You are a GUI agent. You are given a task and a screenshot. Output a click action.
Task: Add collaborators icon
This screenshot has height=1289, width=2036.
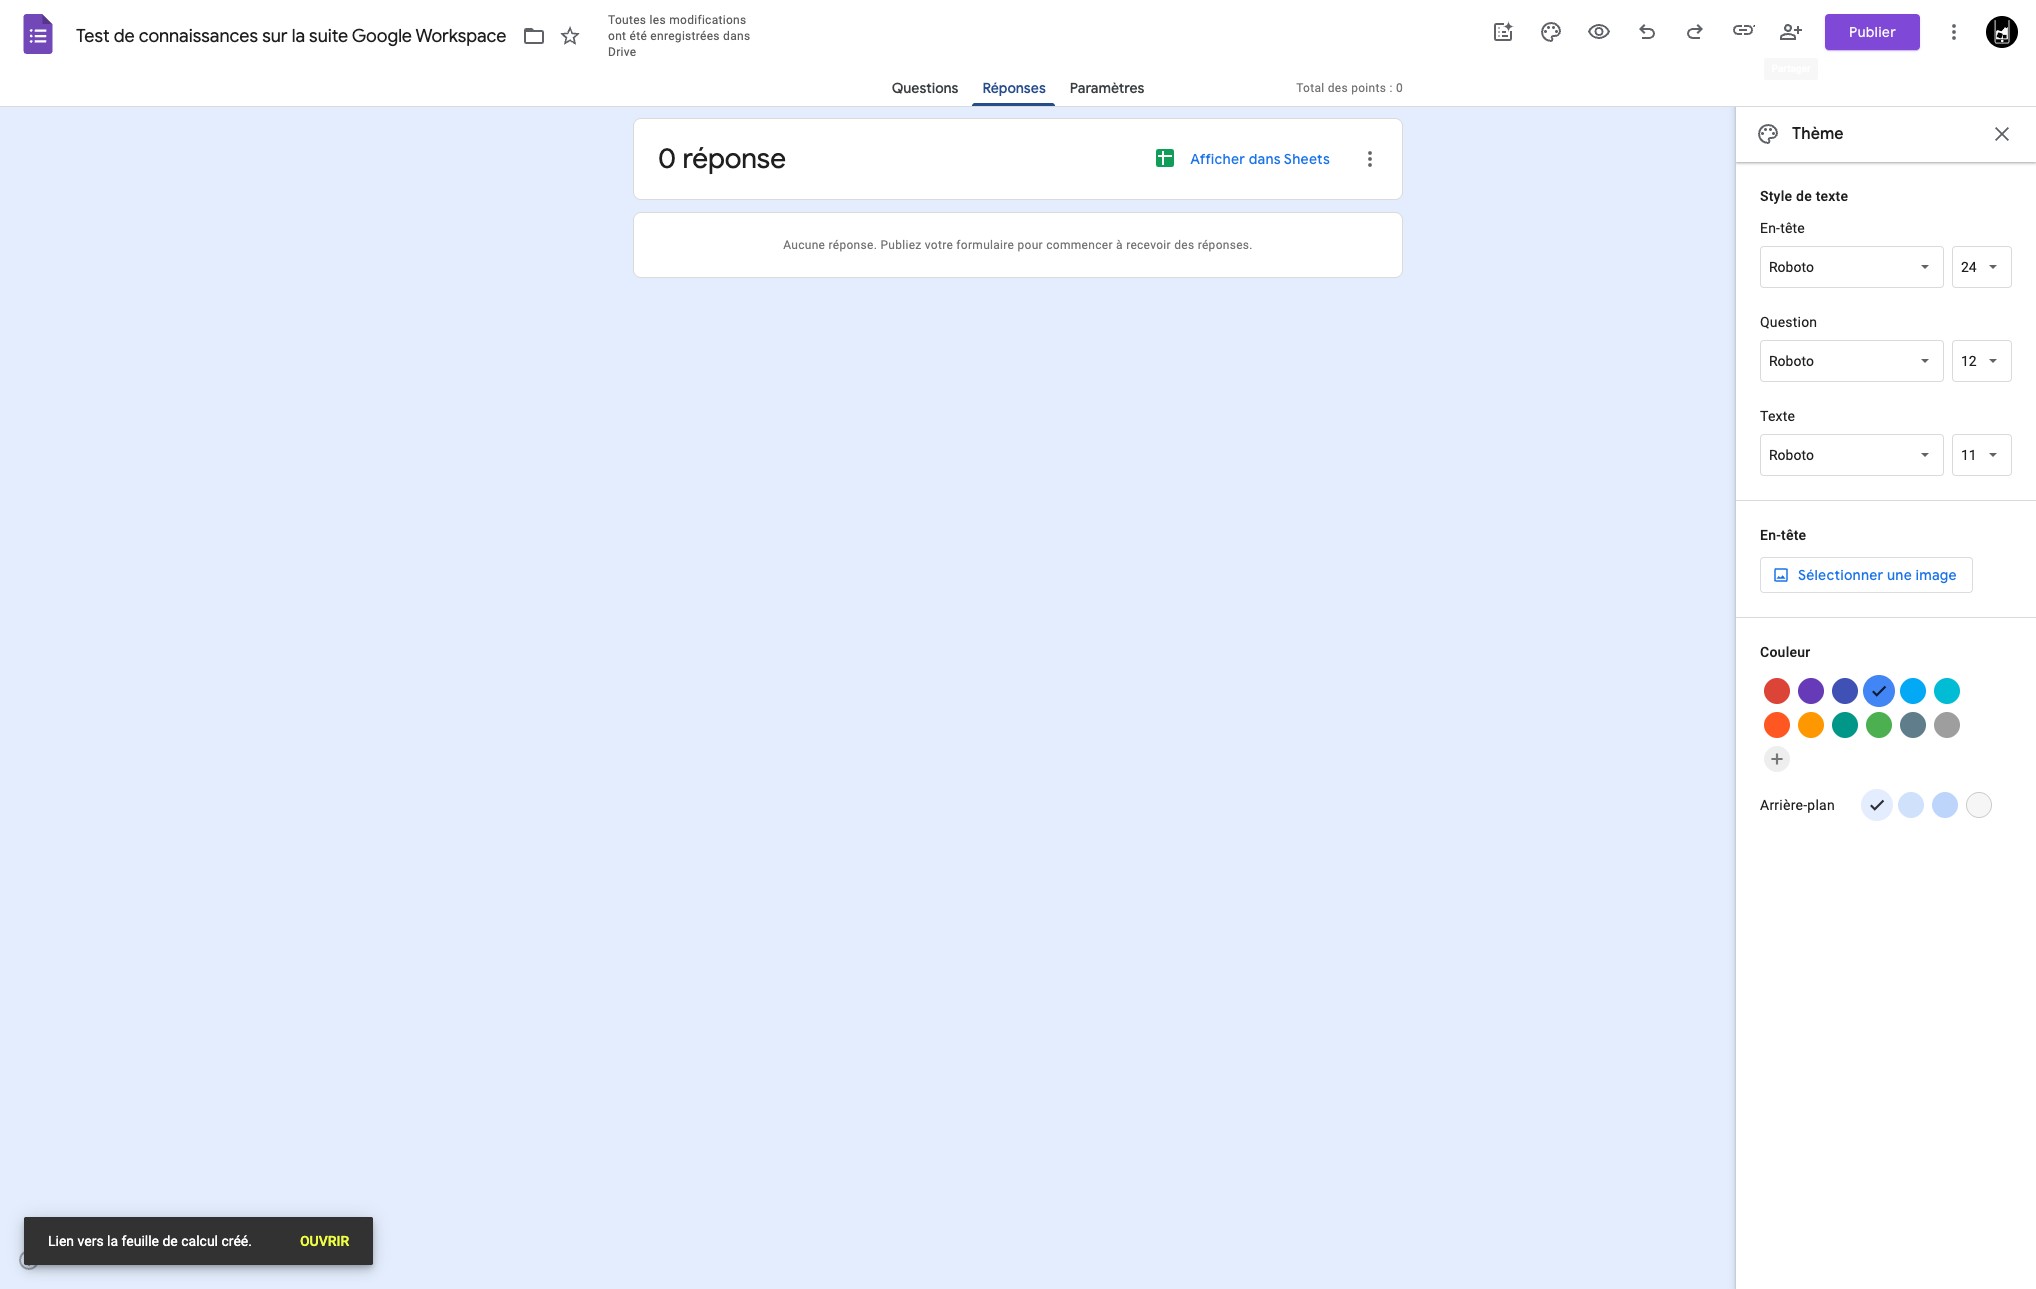pyautogui.click(x=1791, y=32)
